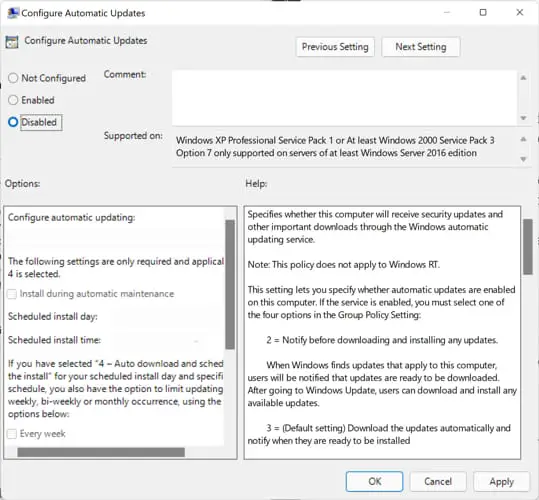Click the 'Configure automatic updating:' label
539x500 pixels.
pyautogui.click(x=72, y=218)
